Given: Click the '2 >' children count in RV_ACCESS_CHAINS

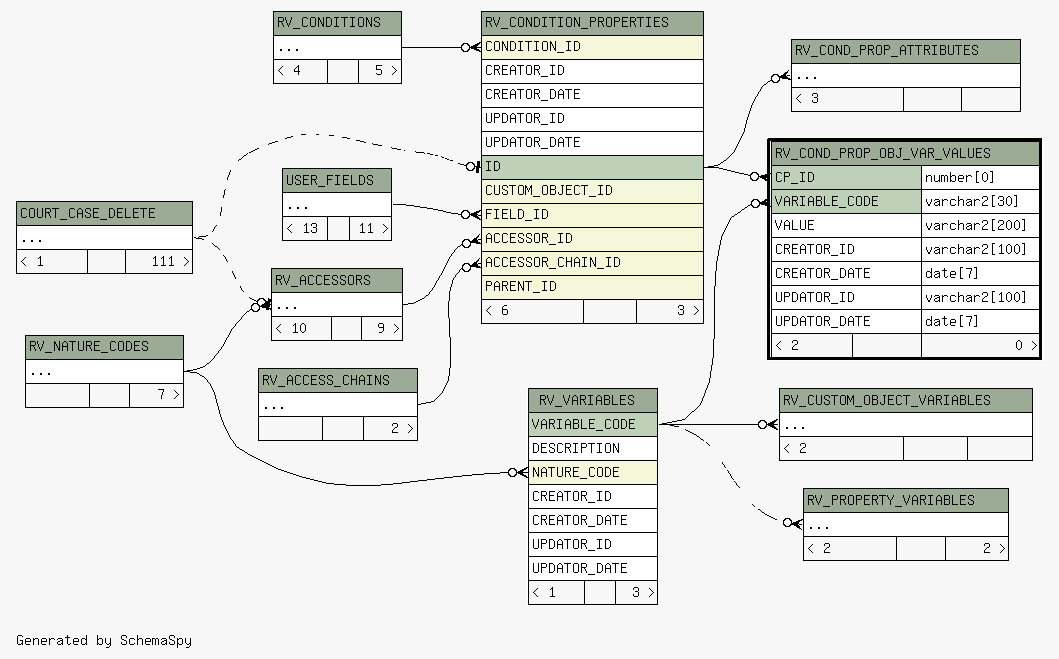Looking at the screenshot, I should coord(390,429).
